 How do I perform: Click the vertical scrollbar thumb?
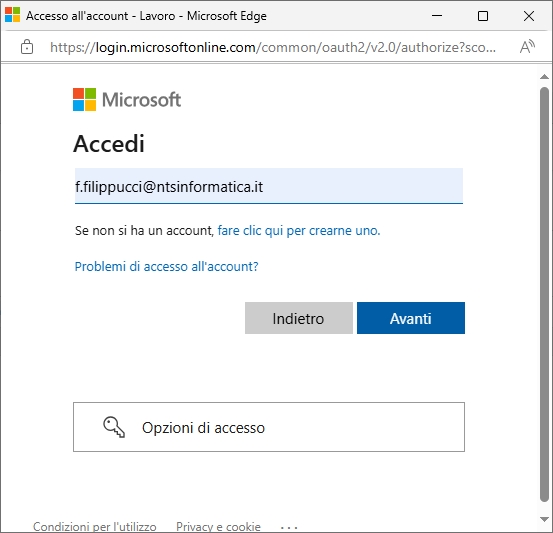pyautogui.click(x=544, y=294)
